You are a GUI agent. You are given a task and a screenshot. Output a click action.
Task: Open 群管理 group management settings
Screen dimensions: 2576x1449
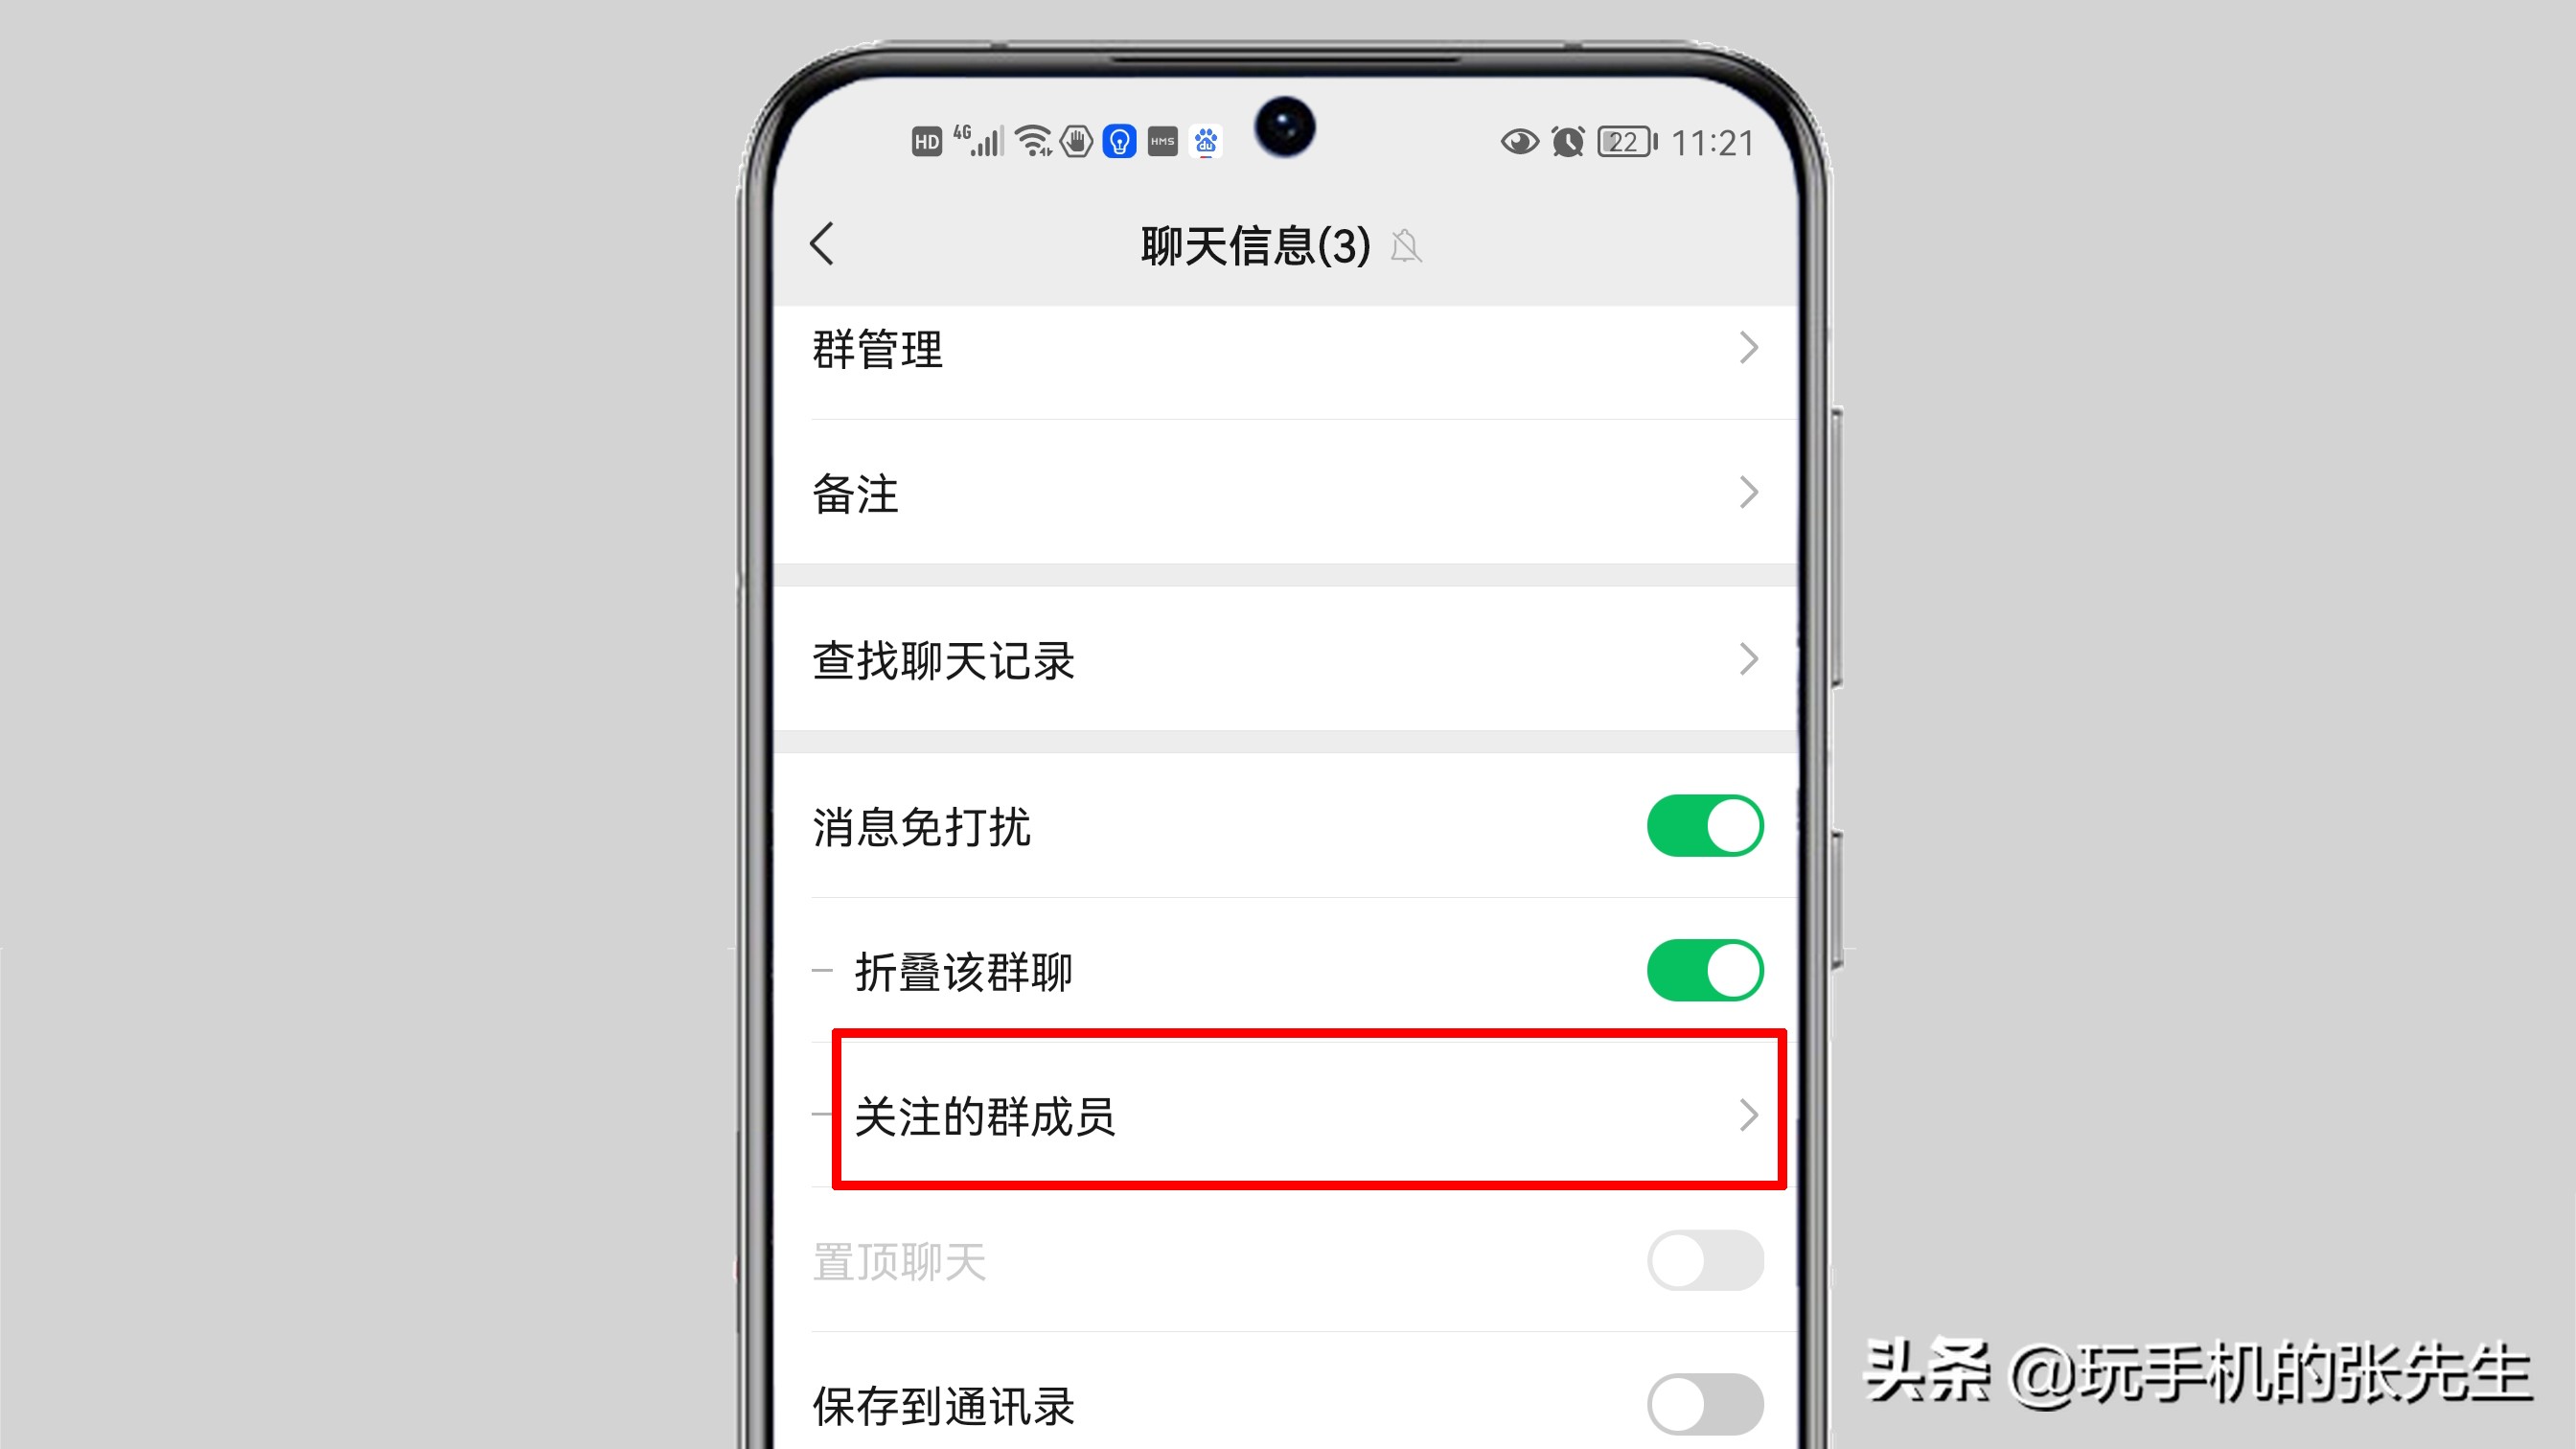pos(1288,349)
